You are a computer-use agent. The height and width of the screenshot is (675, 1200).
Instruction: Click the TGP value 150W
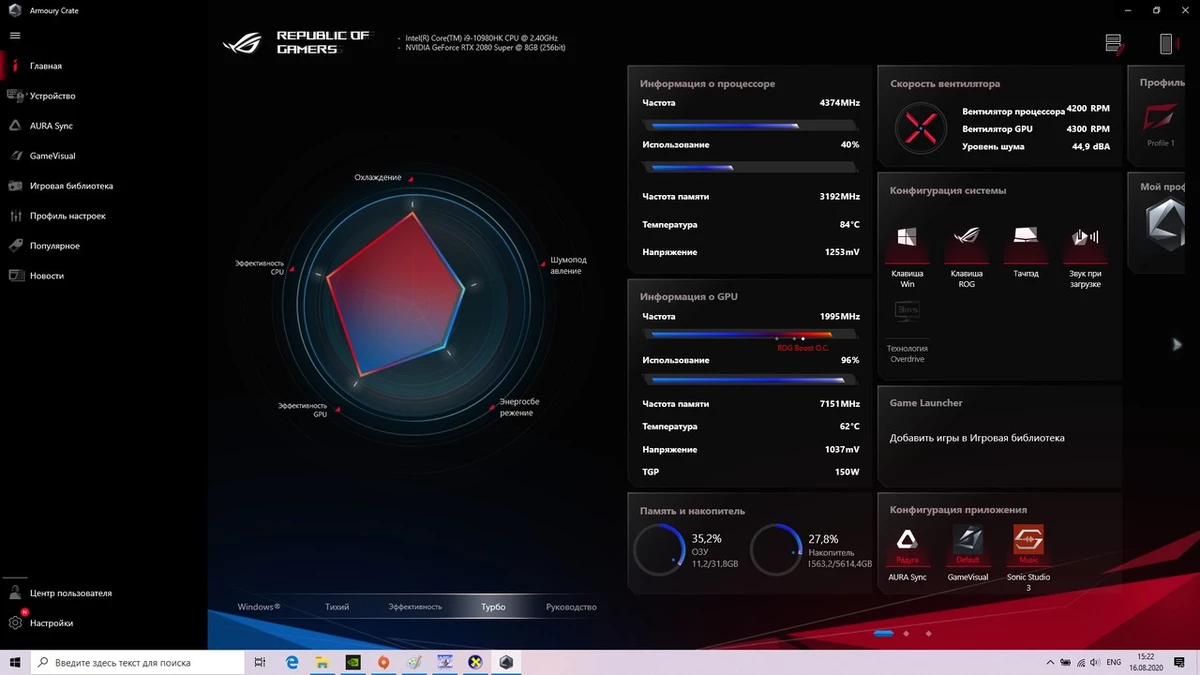click(847, 472)
